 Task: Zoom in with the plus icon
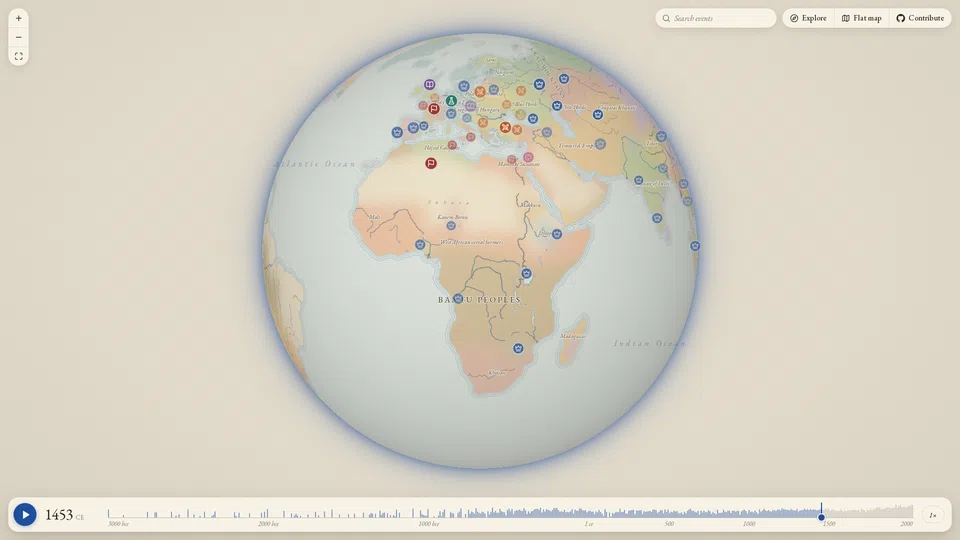pos(18,18)
